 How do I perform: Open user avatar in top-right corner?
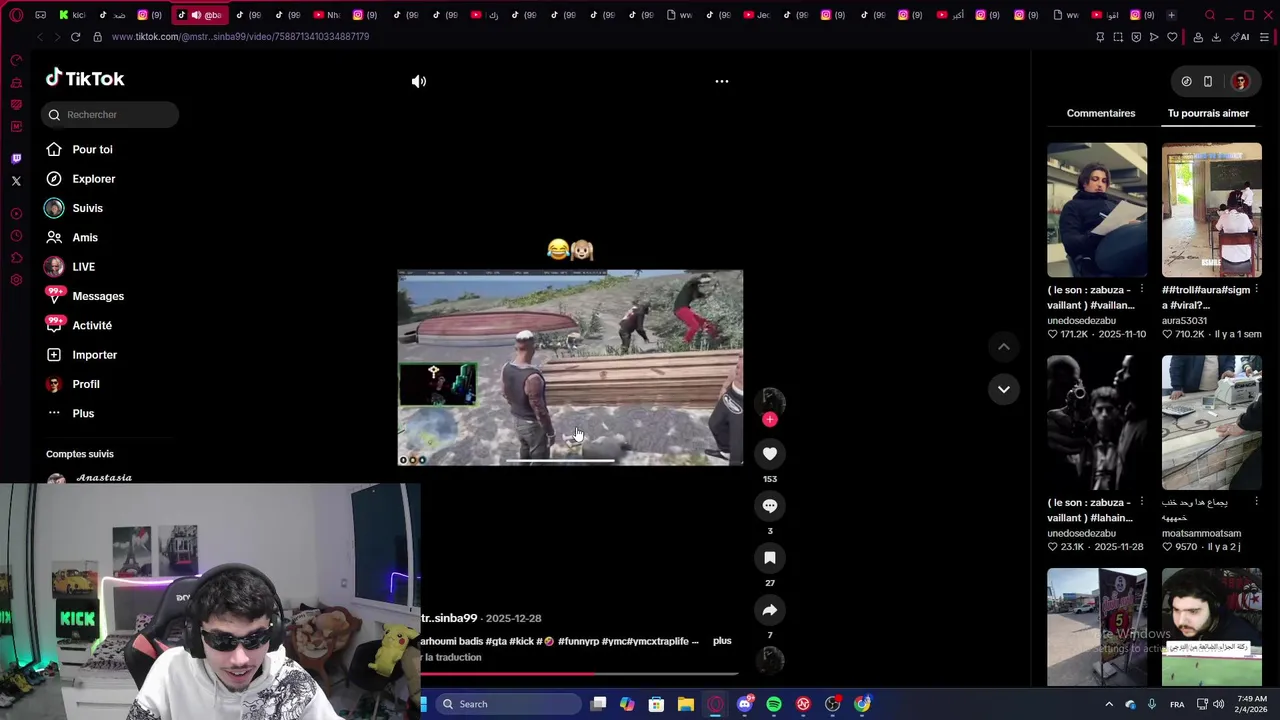click(1240, 81)
